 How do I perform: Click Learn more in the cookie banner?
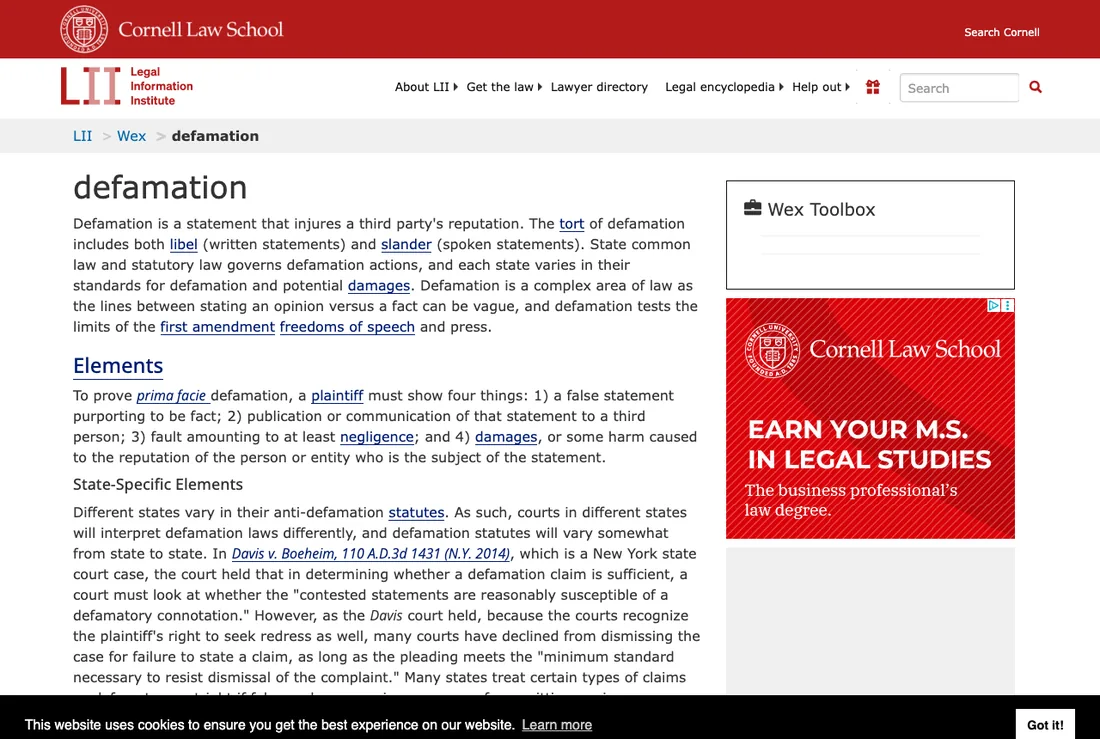pos(557,725)
